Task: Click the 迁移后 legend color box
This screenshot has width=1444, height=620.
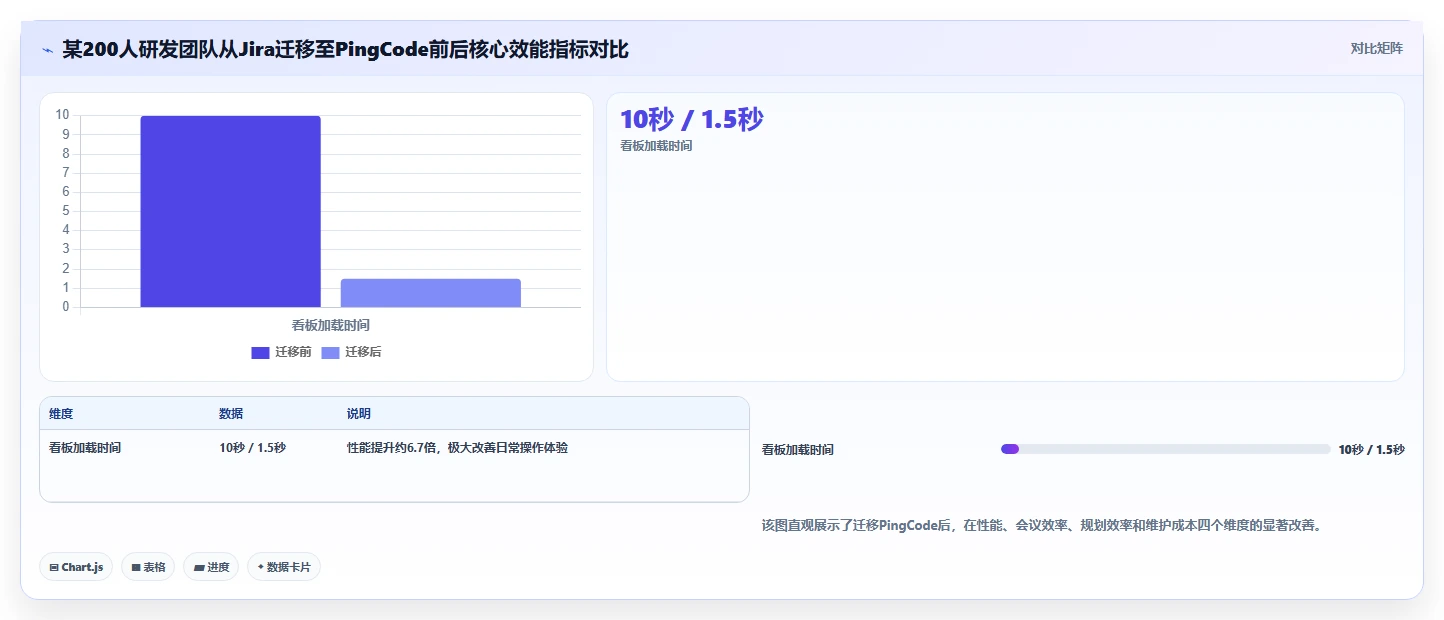Action: coord(330,352)
